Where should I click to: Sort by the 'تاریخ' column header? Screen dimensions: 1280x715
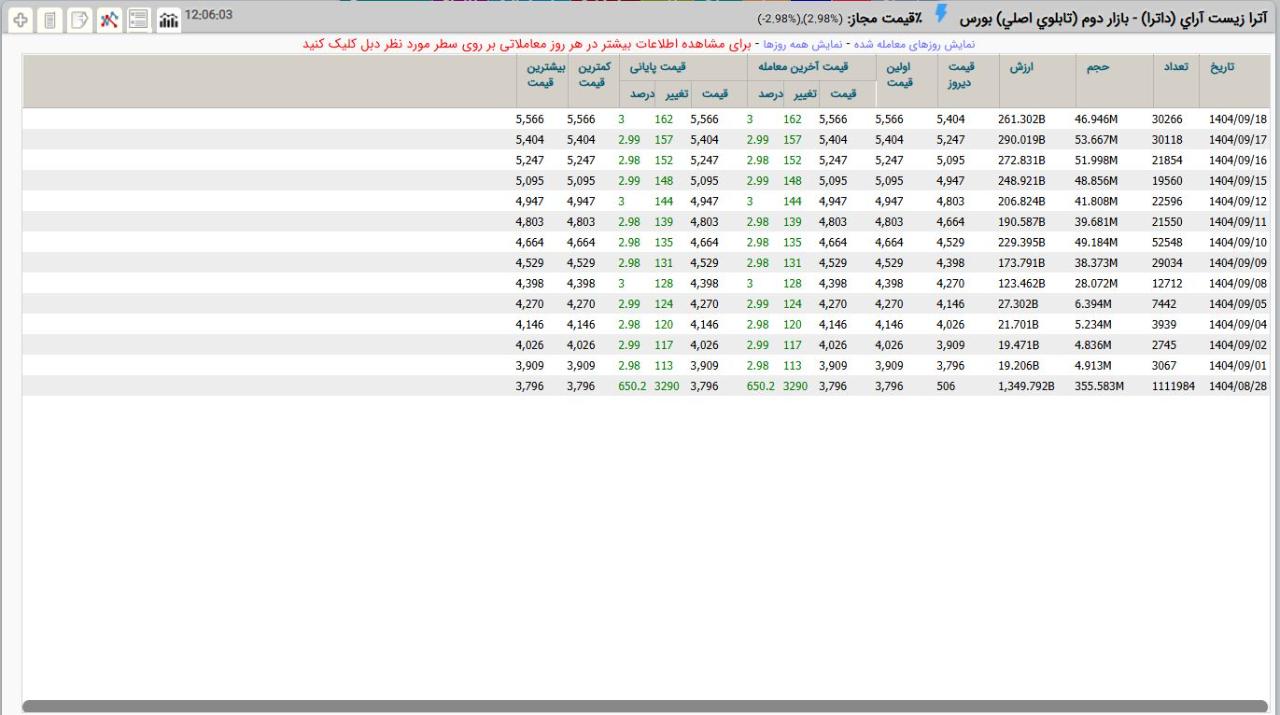1222,67
